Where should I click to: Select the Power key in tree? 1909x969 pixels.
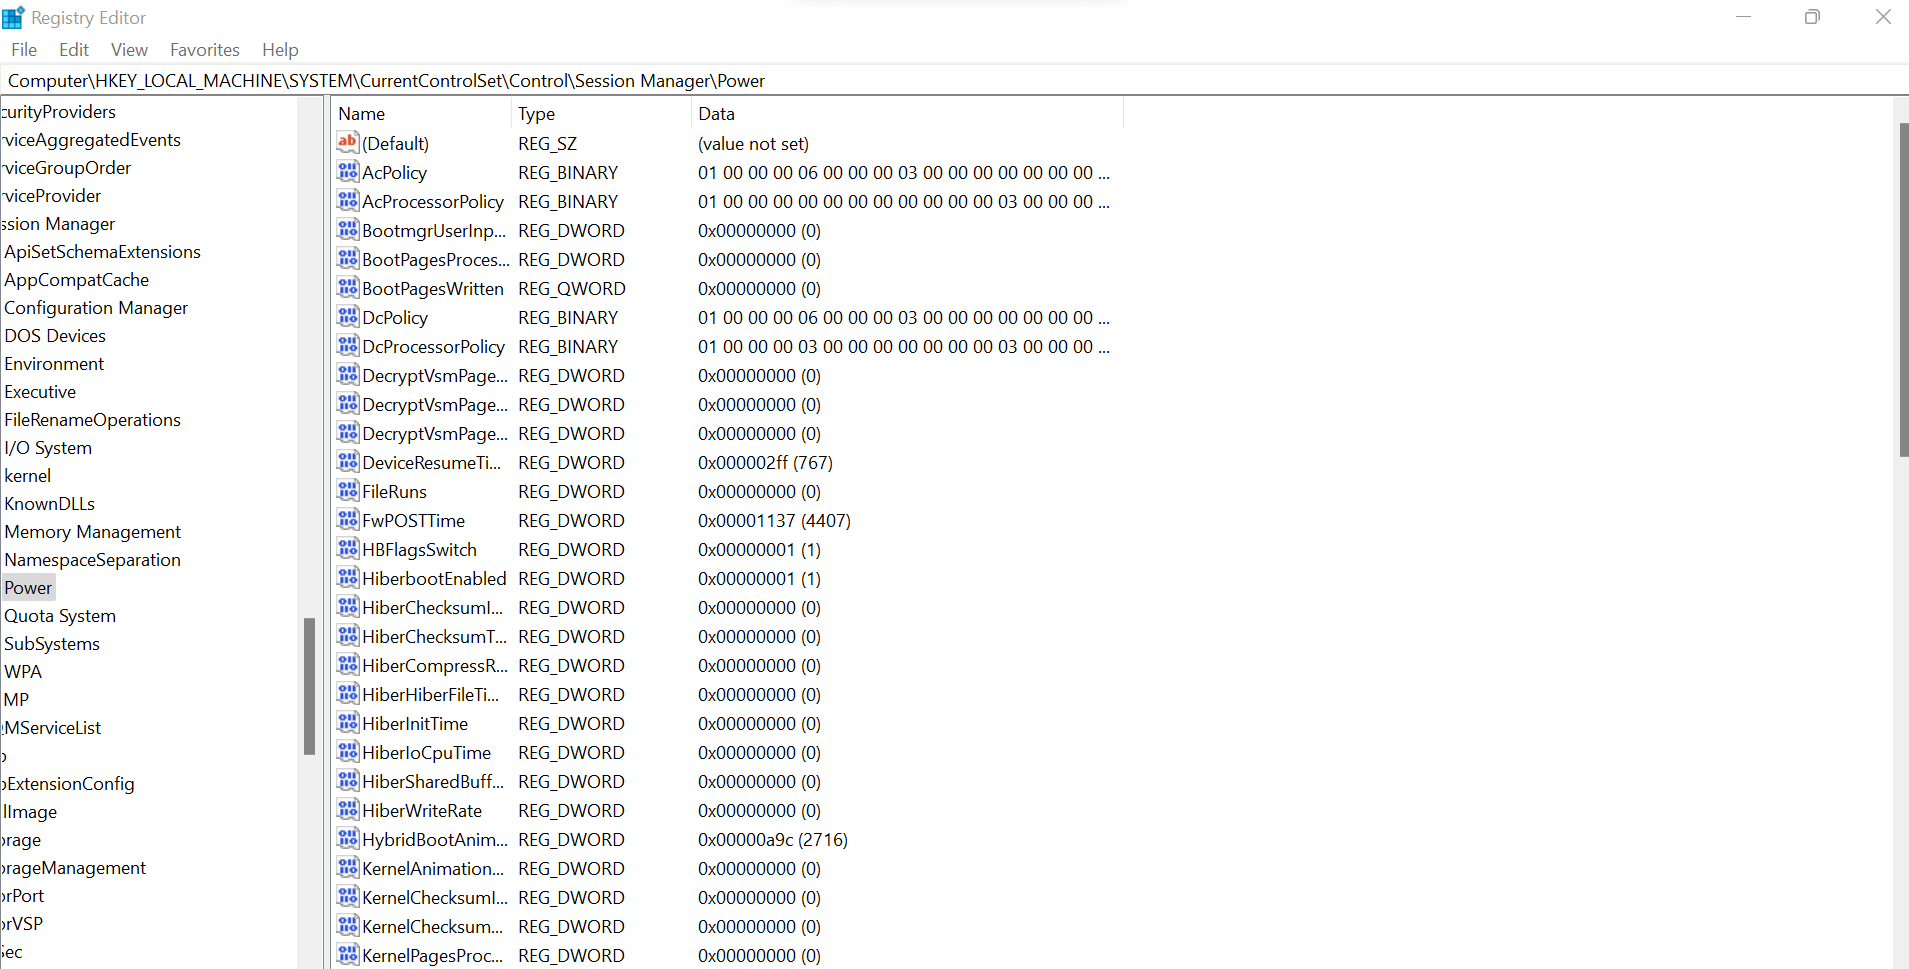[x=28, y=588]
